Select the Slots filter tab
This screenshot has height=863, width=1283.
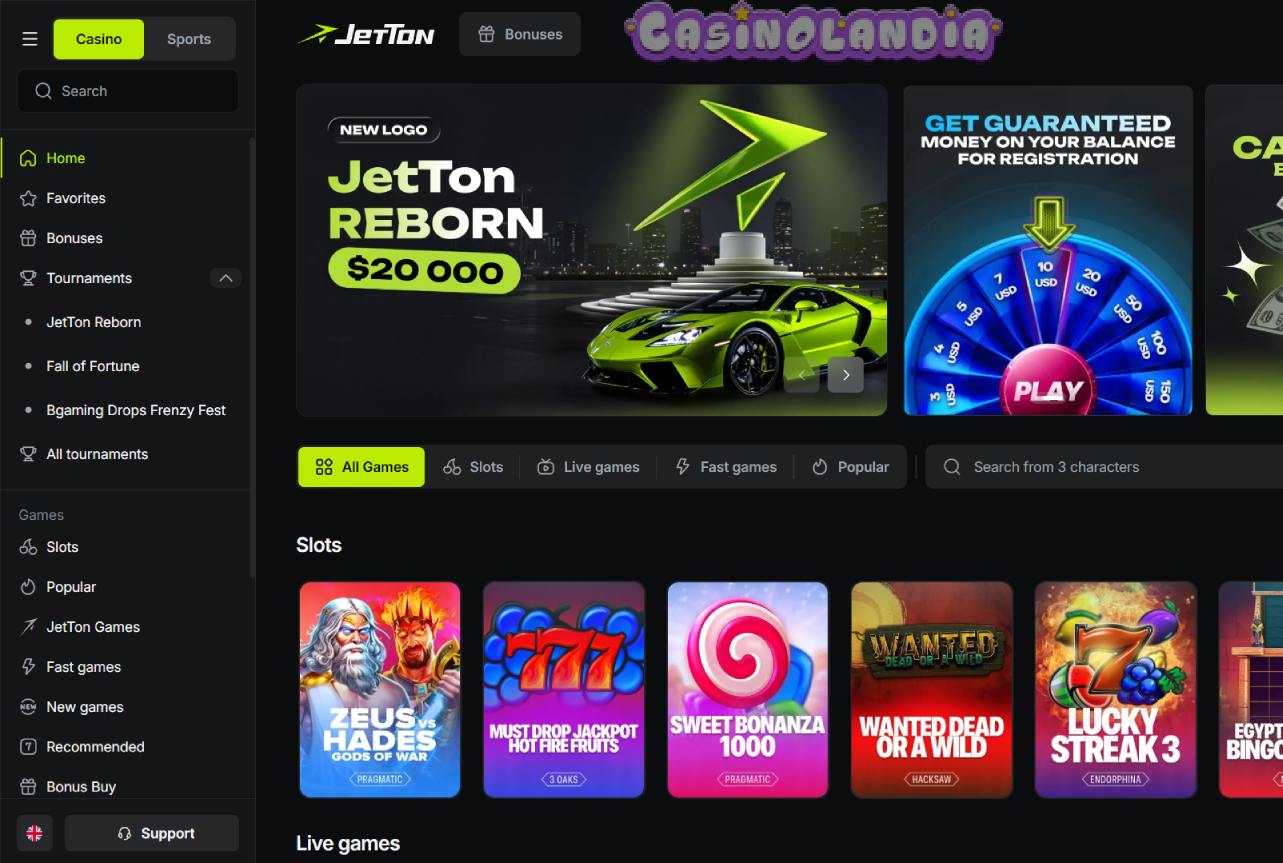click(473, 467)
